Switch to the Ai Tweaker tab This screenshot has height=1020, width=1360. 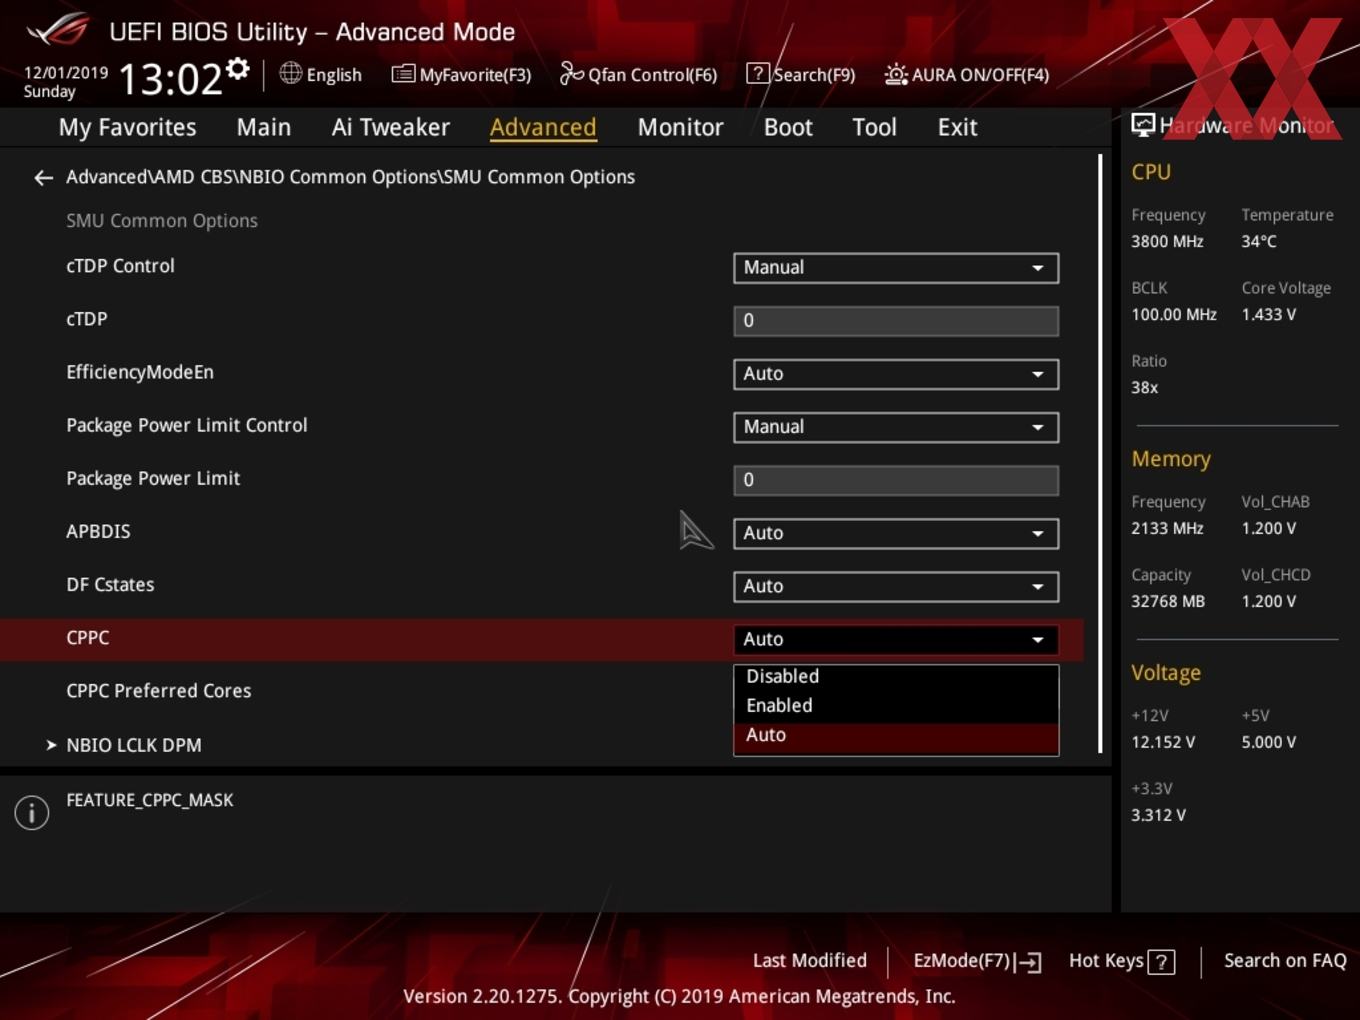pyautogui.click(x=391, y=127)
